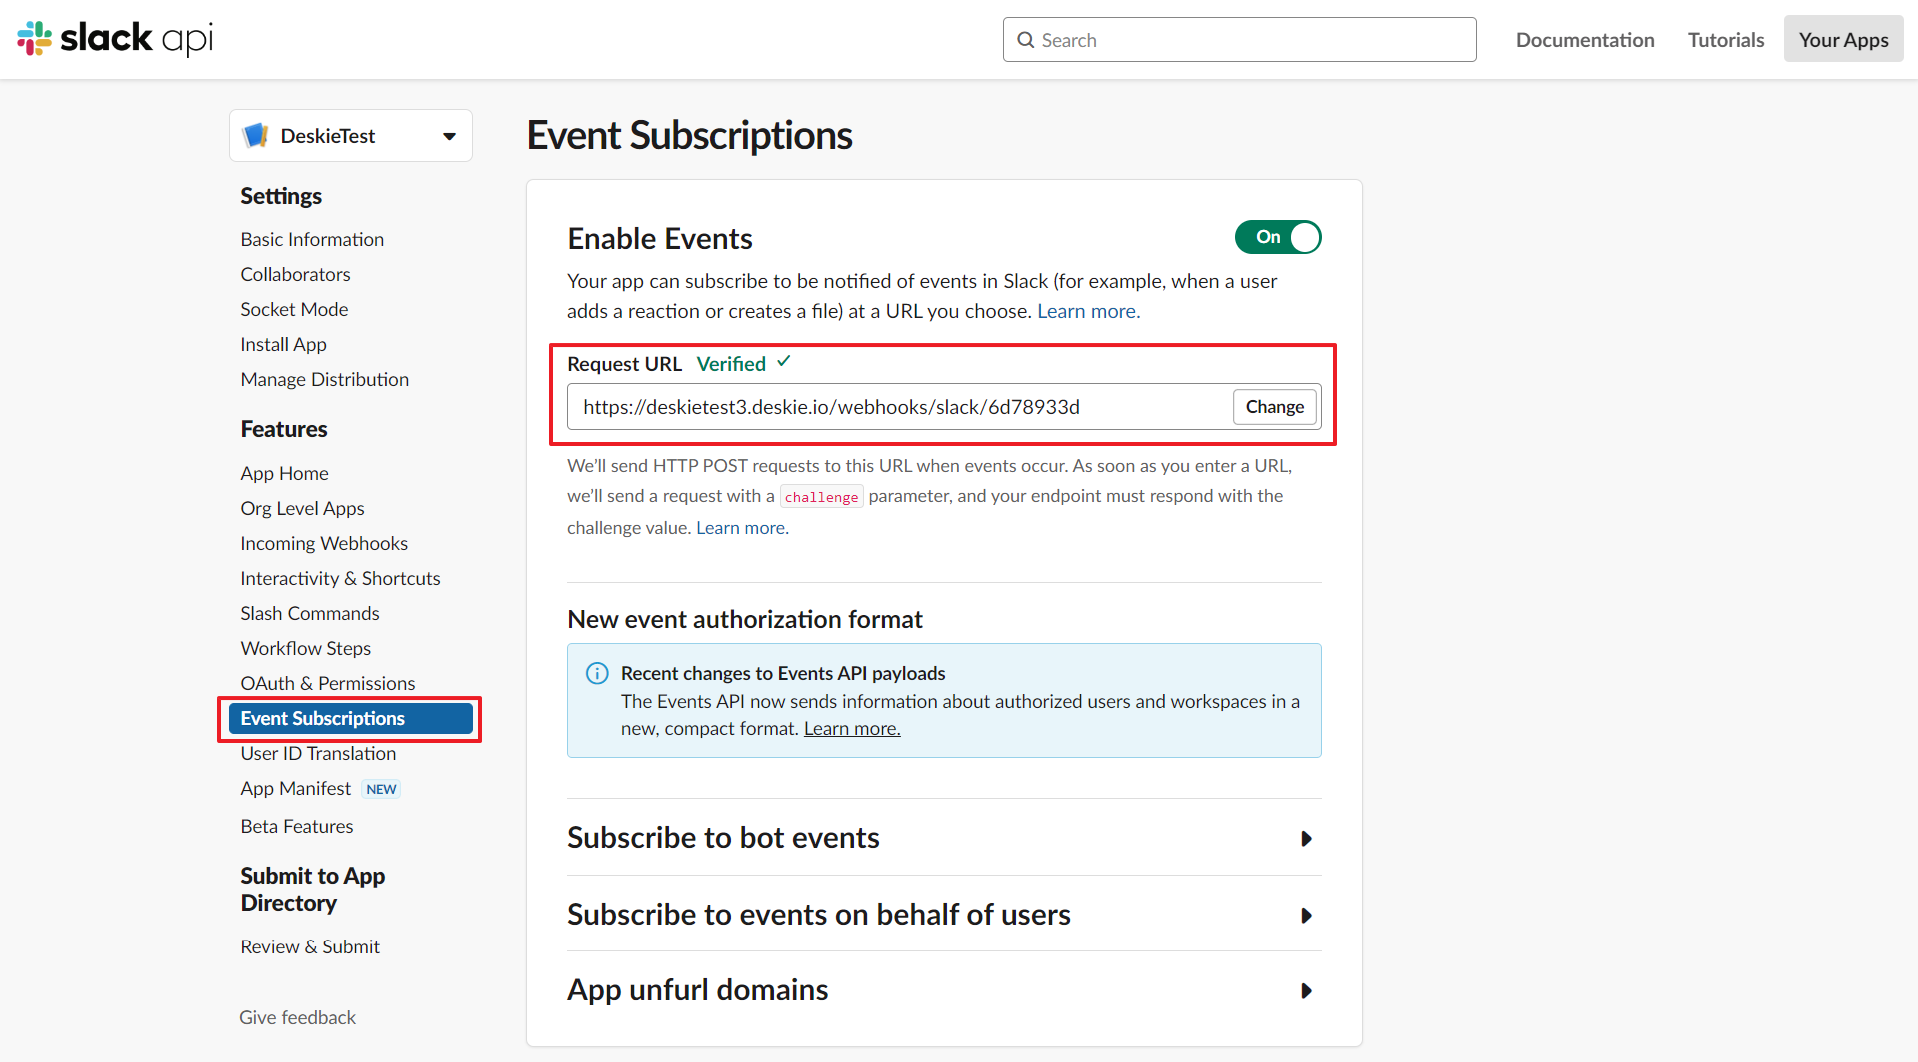Open the DeskieTest app dropdown

[x=351, y=136]
